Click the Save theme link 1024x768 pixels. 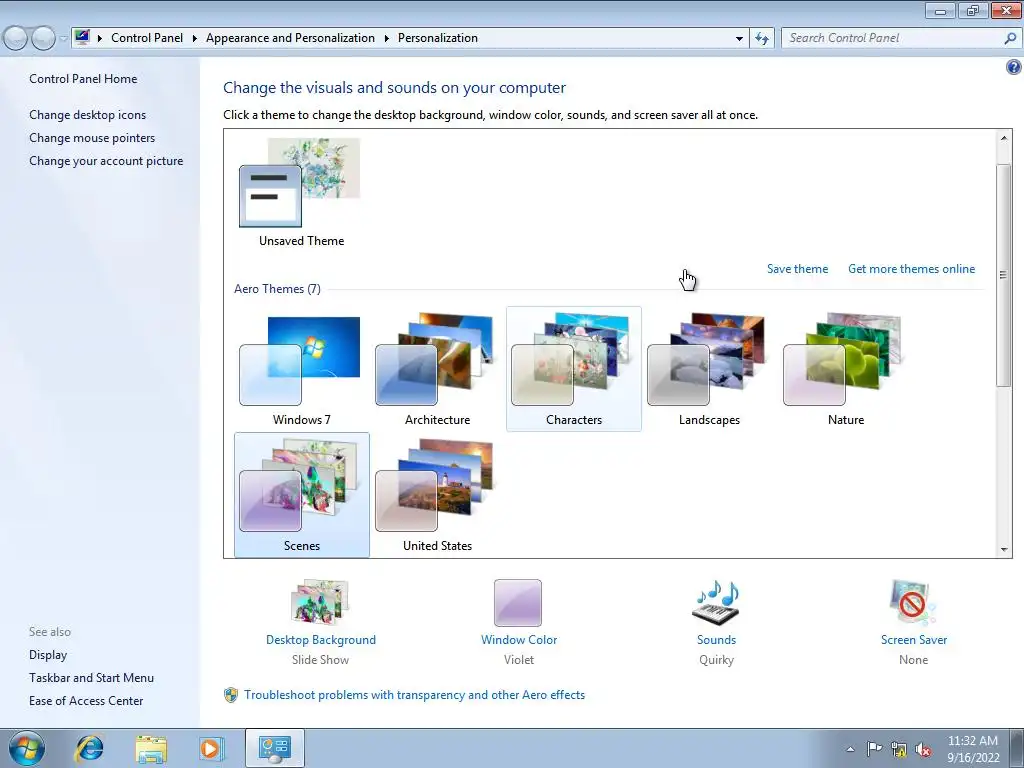797,269
